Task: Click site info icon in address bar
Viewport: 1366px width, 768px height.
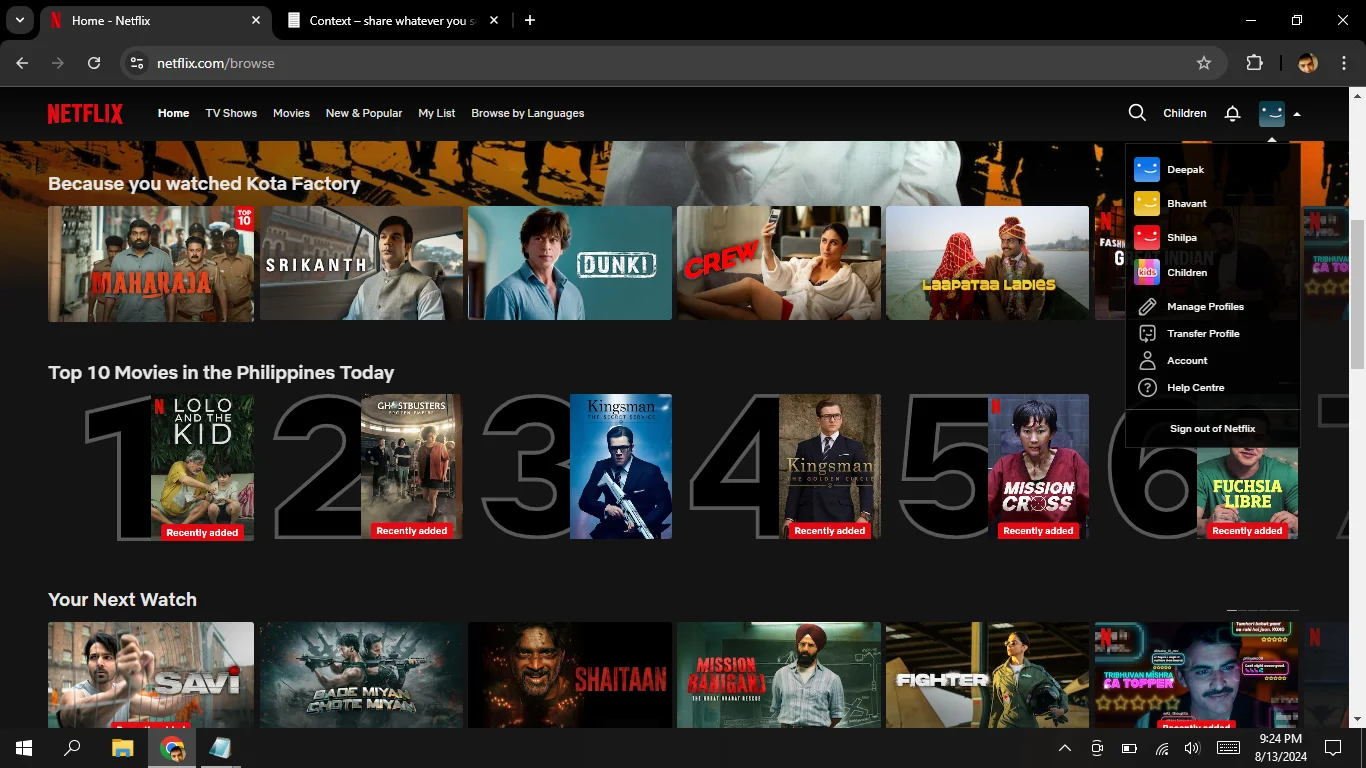Action: coord(138,63)
